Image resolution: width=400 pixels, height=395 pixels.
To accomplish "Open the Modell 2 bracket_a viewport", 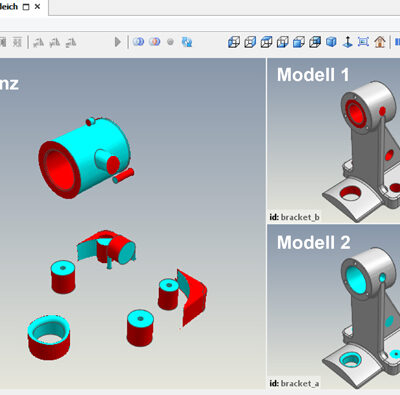I will point(334,307).
